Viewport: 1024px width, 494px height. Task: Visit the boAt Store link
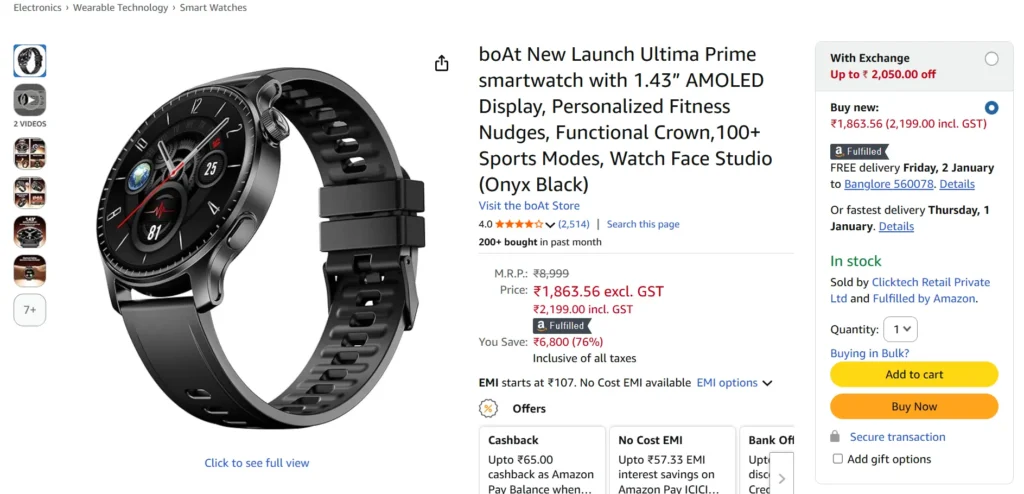pos(529,206)
